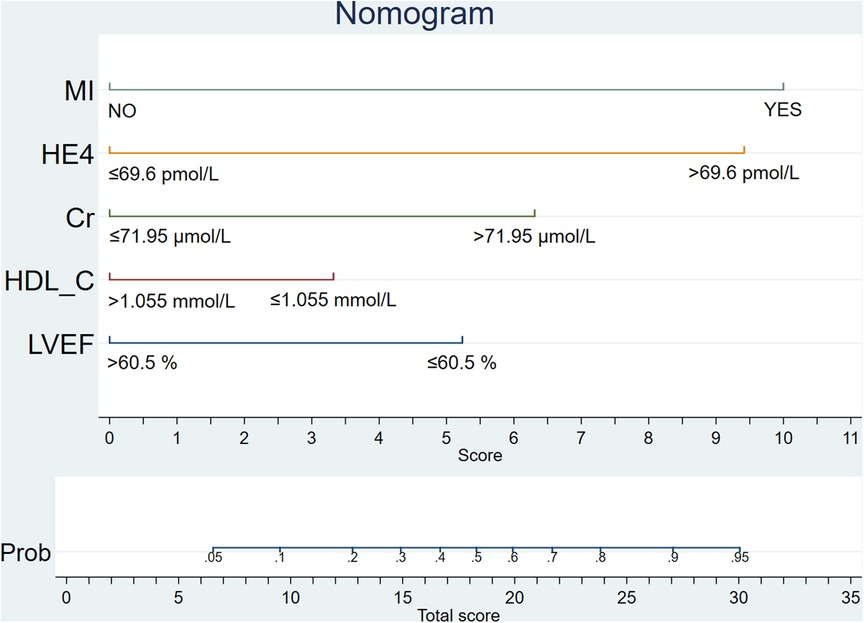Screen dimensions: 864x623
Task: Click the .05 probability mark
Action: pos(213,557)
